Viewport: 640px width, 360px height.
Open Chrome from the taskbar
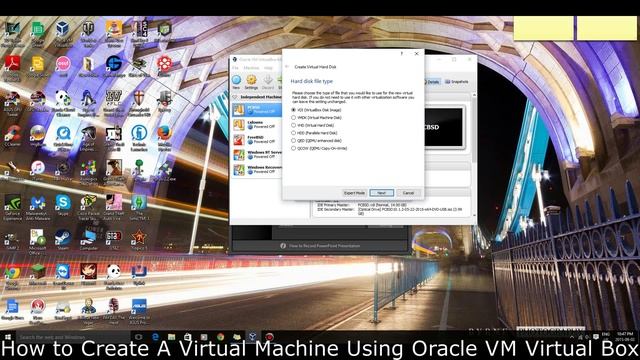tap(220, 337)
